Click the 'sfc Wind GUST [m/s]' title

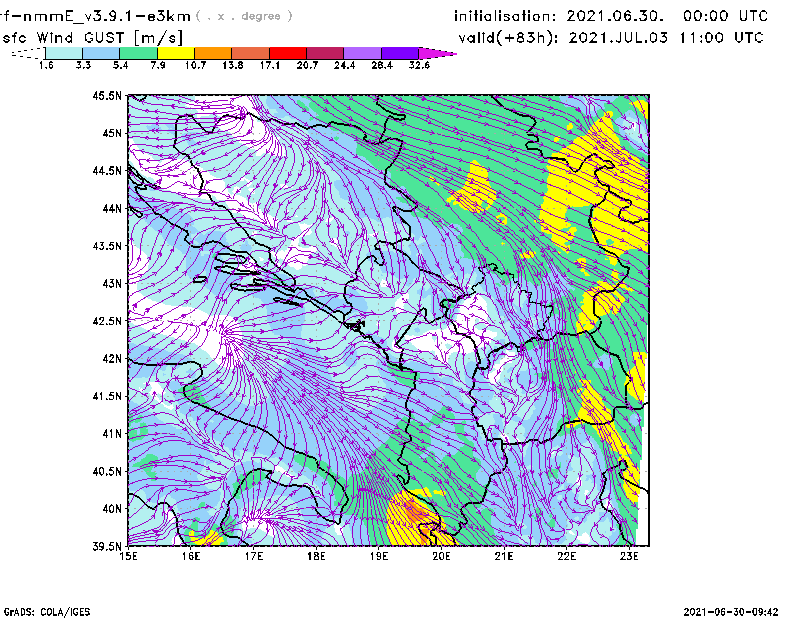[92, 38]
